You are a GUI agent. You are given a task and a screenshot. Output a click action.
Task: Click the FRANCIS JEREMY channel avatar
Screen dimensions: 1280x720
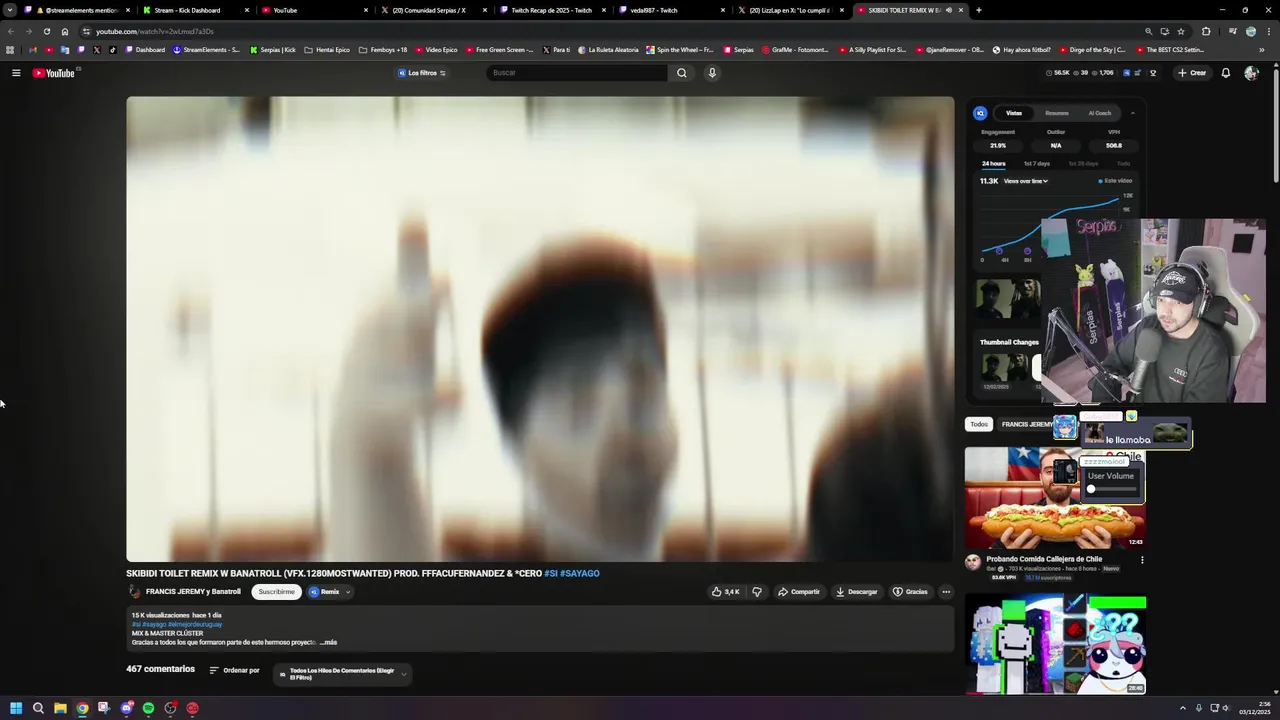tap(135, 592)
